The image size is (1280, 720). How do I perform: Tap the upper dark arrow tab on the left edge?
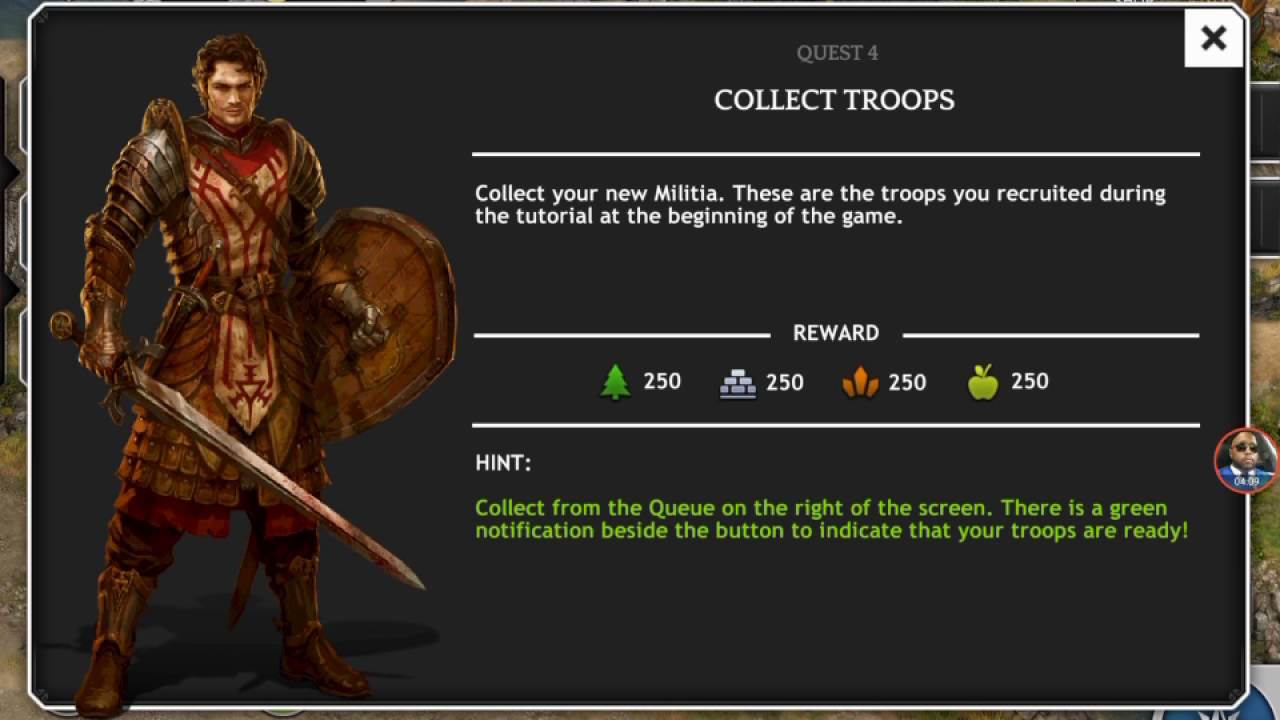9,174
